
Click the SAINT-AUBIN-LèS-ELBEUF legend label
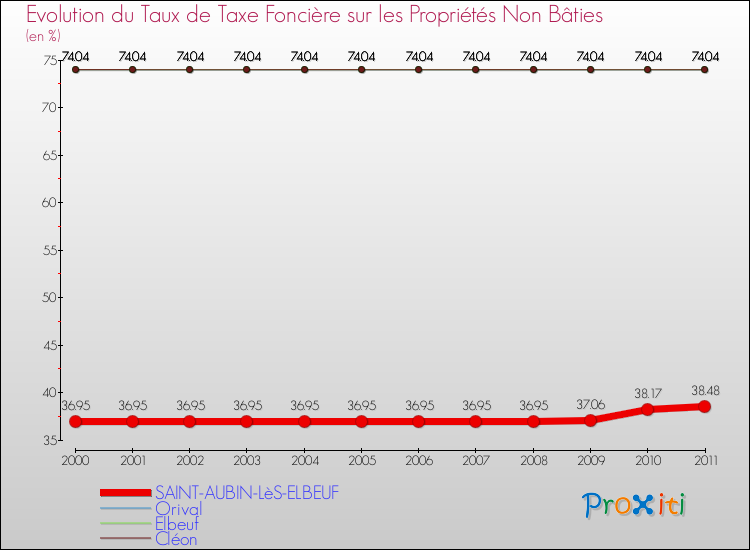pos(247,493)
